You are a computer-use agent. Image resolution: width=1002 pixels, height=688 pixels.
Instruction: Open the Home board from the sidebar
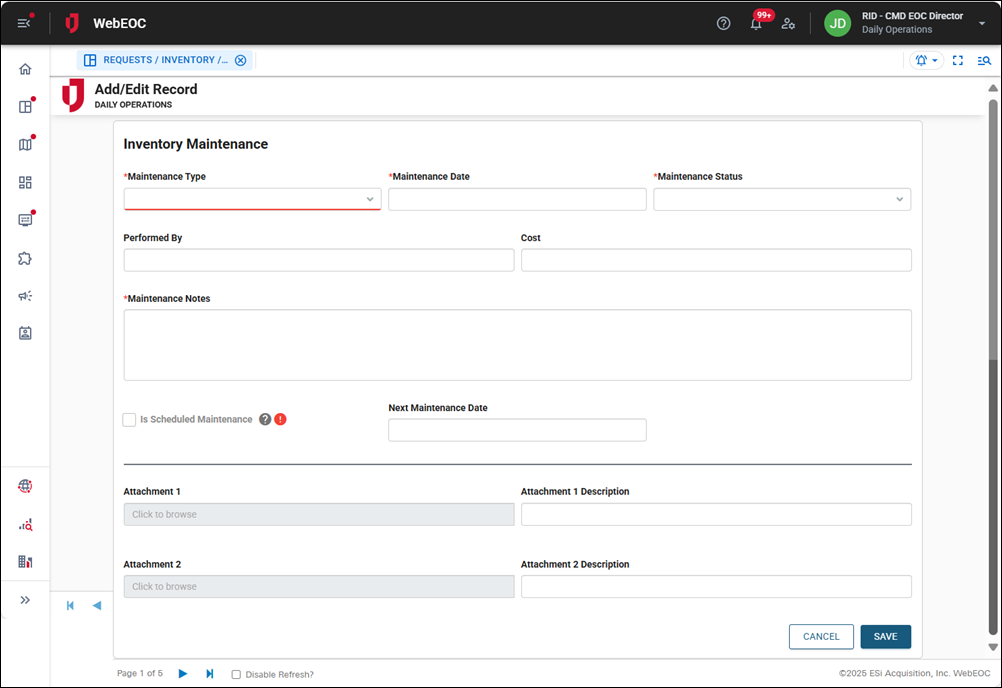(26, 68)
